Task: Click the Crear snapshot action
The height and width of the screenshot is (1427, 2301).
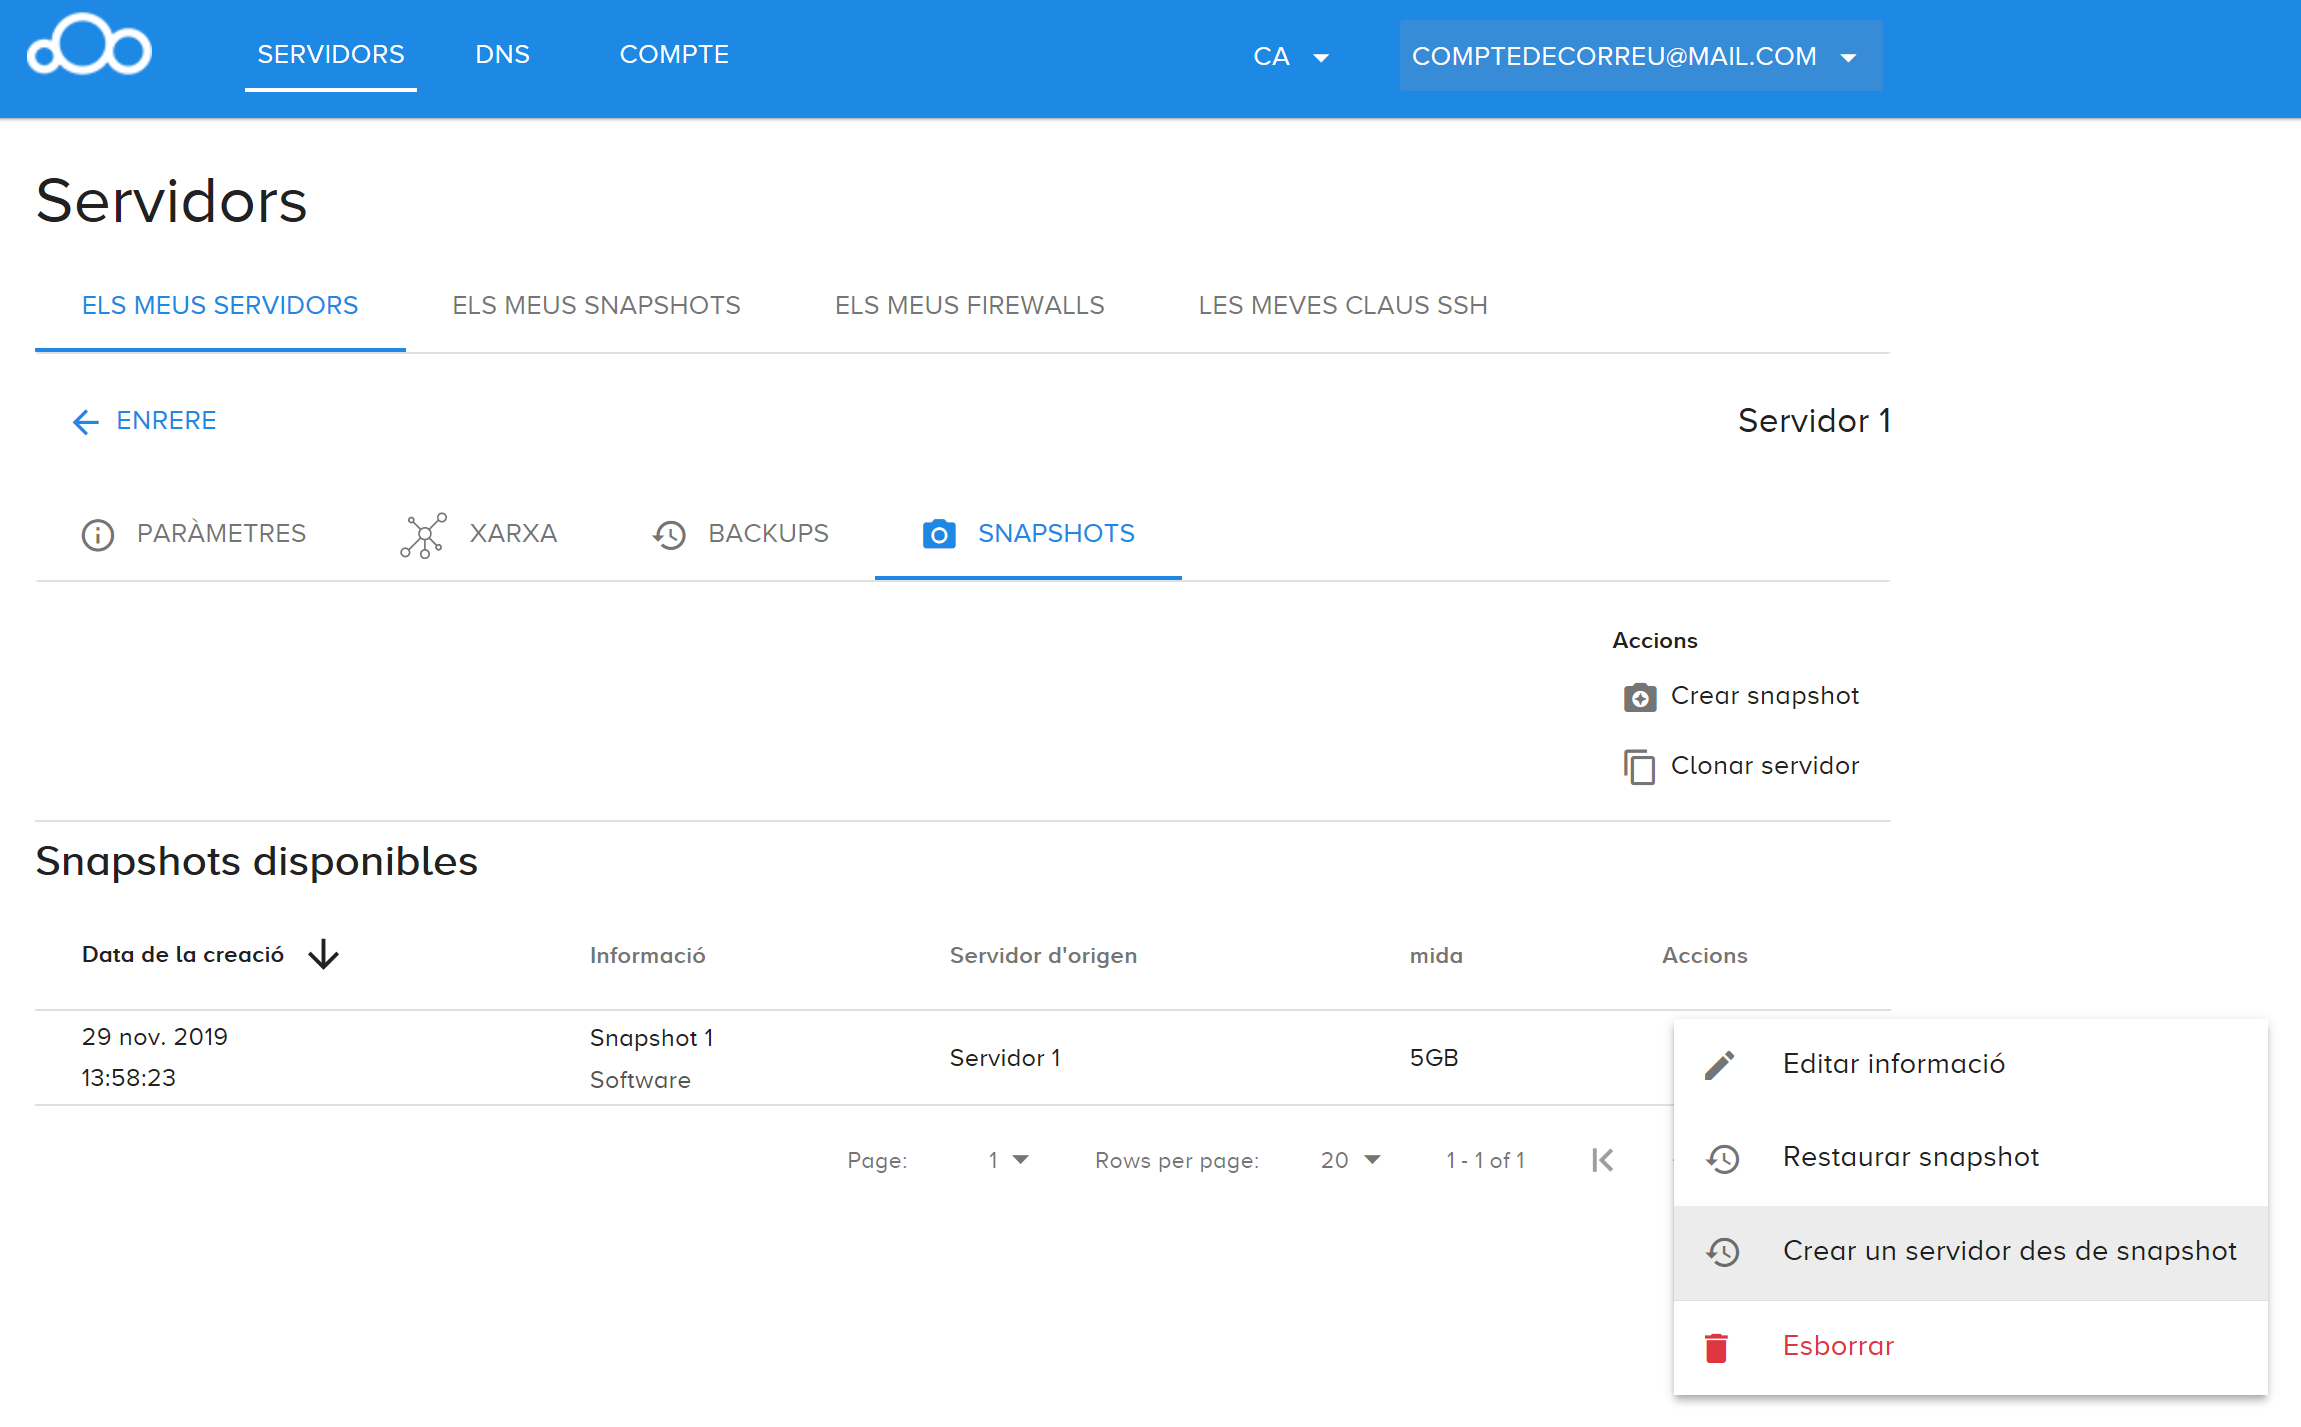Action: click(x=1741, y=696)
